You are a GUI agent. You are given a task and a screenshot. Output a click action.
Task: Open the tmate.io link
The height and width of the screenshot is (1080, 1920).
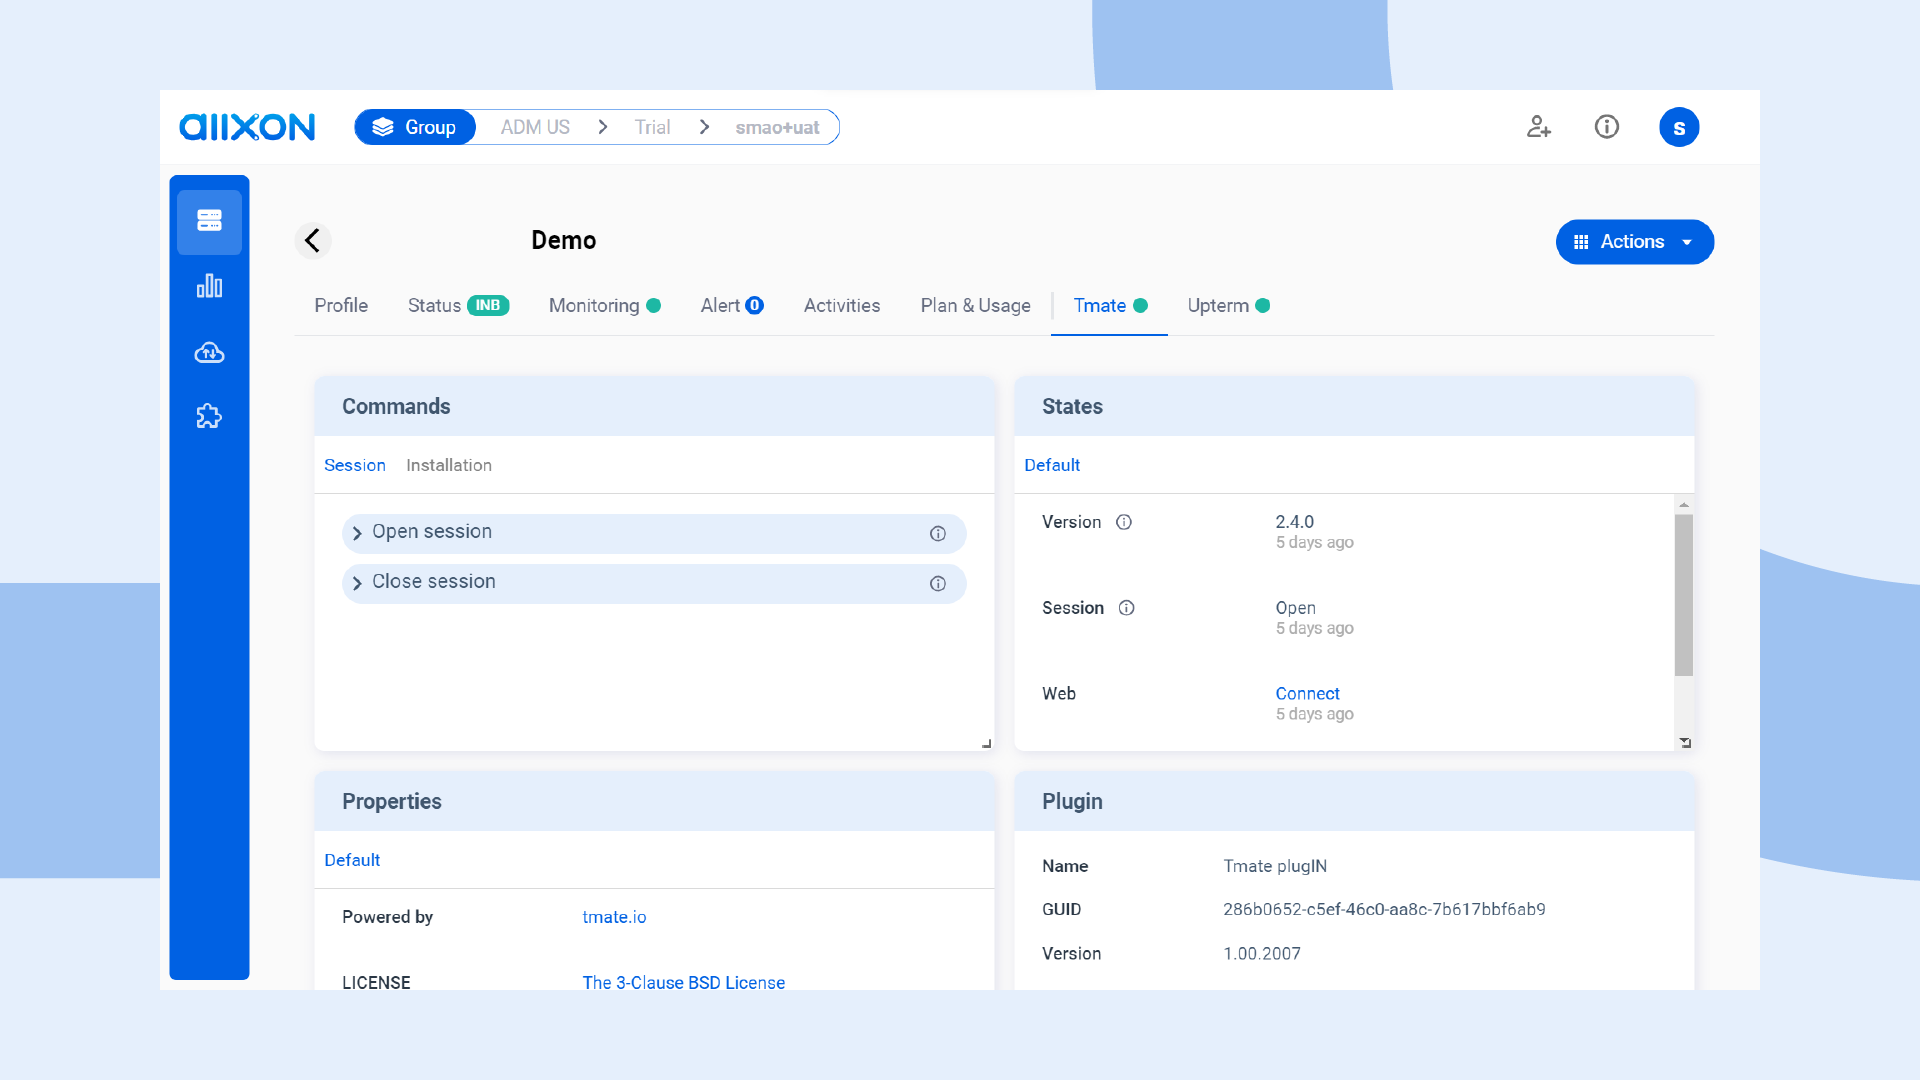(x=614, y=917)
